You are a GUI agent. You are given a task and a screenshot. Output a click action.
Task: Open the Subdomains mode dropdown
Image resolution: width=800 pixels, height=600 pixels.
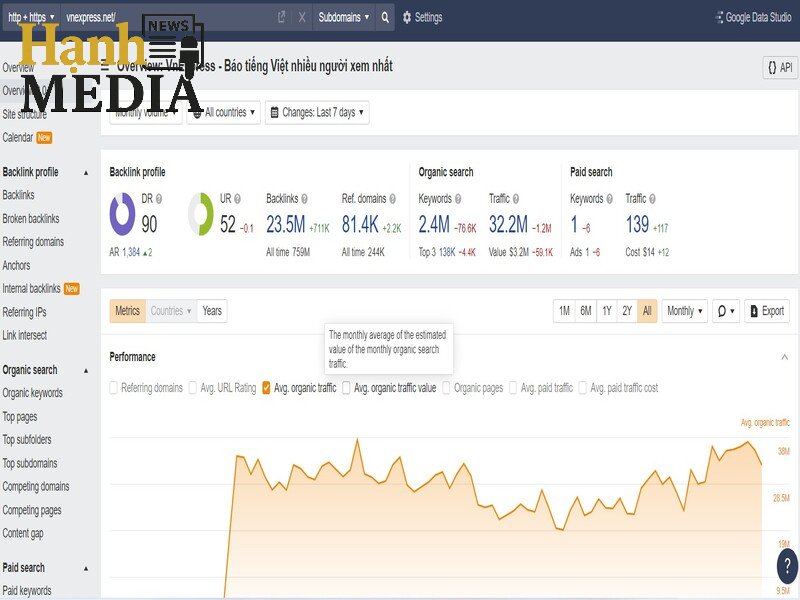pos(343,18)
